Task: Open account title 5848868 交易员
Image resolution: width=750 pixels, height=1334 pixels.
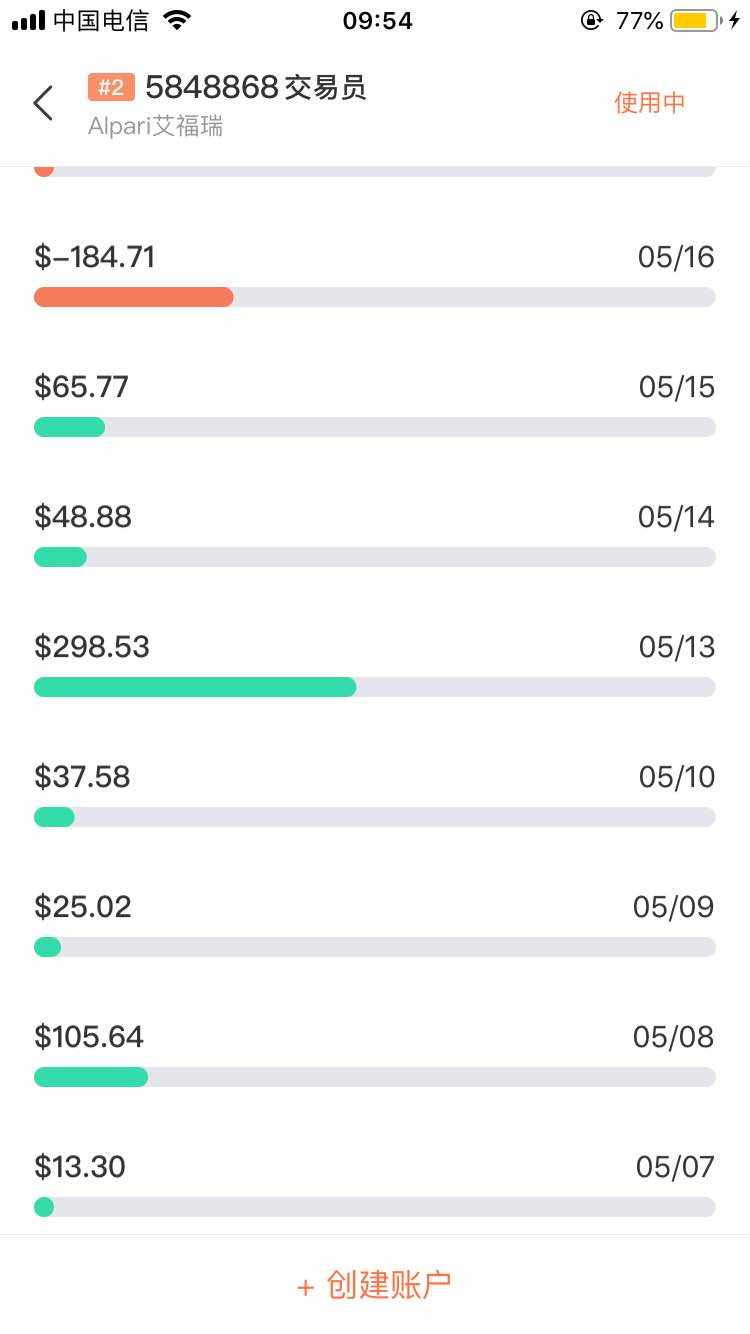Action: point(255,88)
